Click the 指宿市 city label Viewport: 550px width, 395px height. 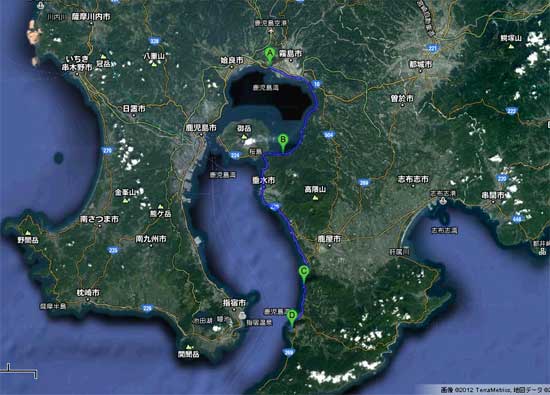[x=234, y=302]
